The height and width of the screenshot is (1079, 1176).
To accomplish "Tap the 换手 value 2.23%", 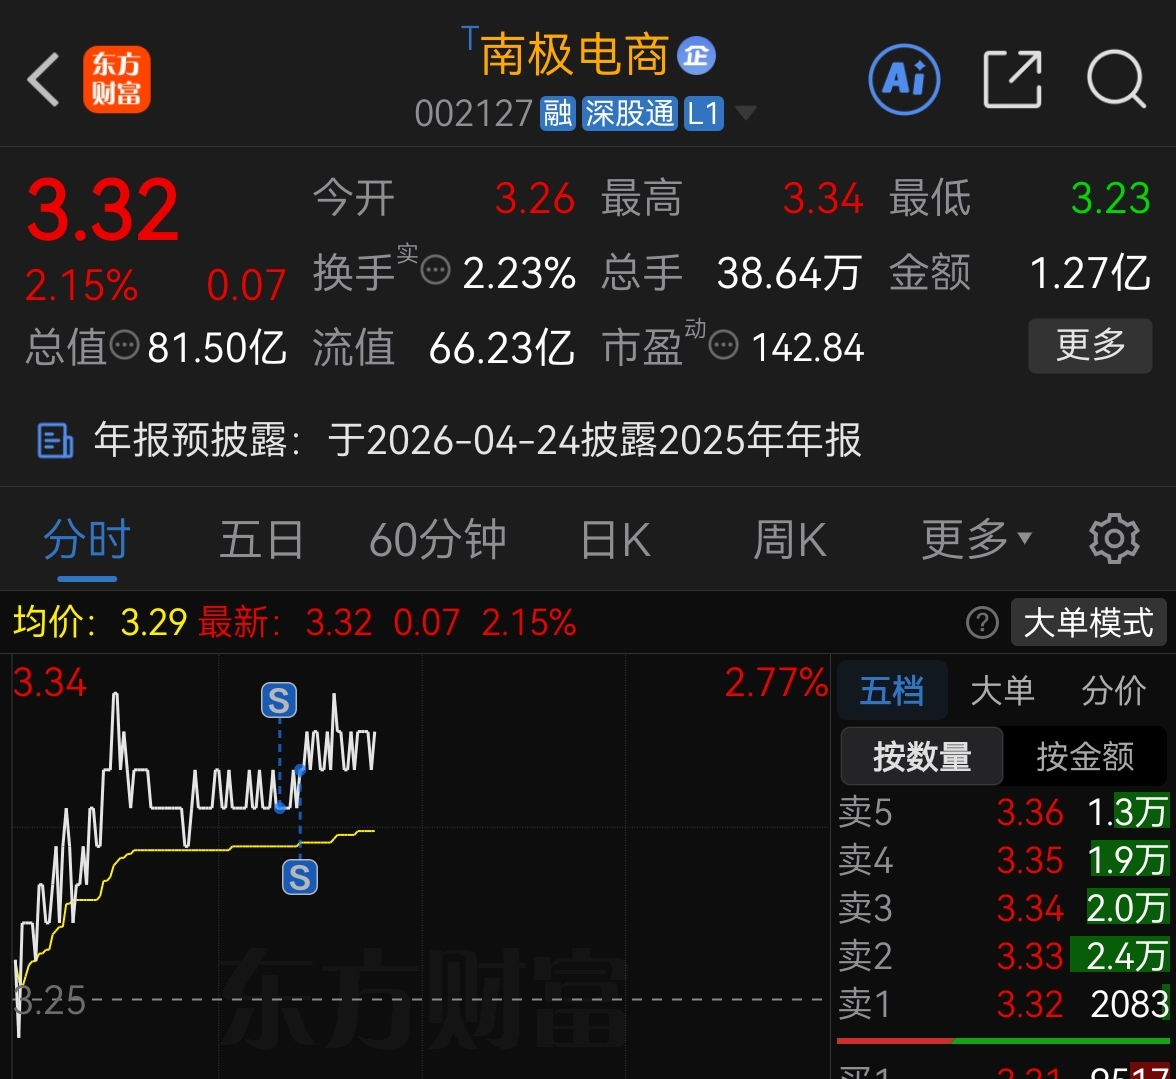I will click(519, 273).
